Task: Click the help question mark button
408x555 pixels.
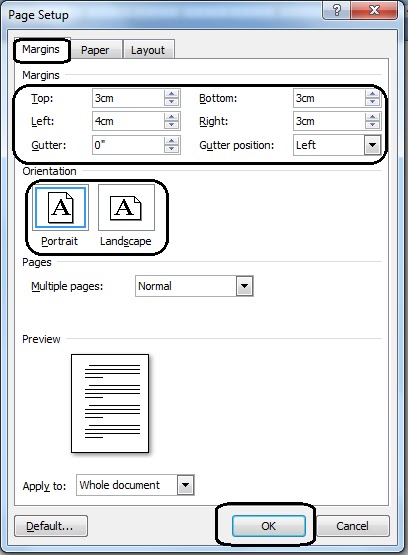Action: (x=337, y=10)
